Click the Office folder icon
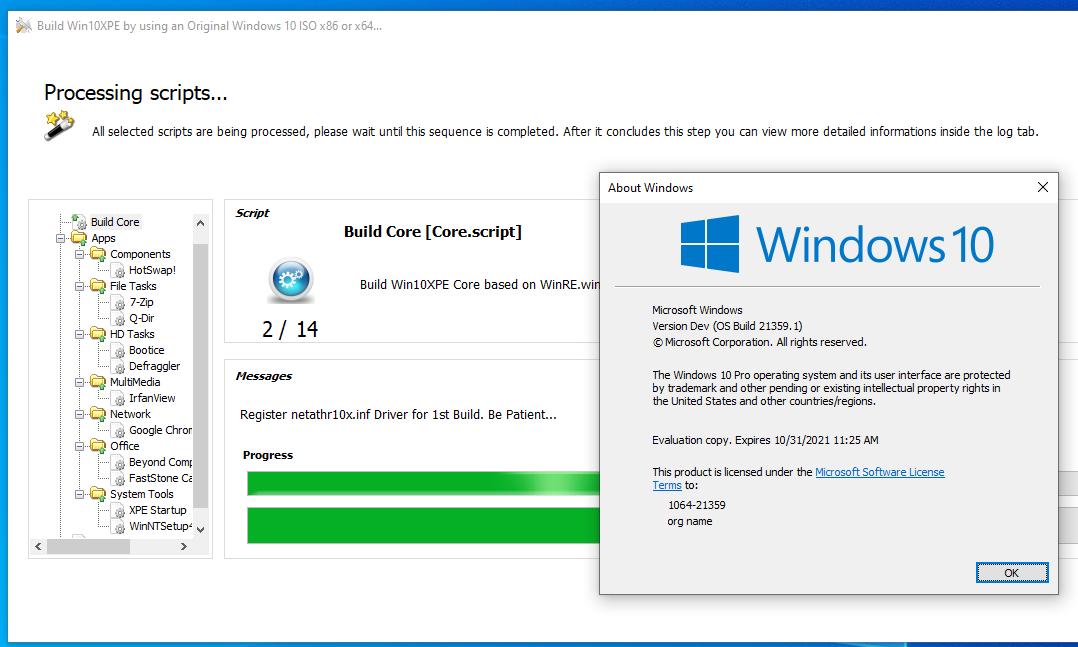 tap(98, 446)
